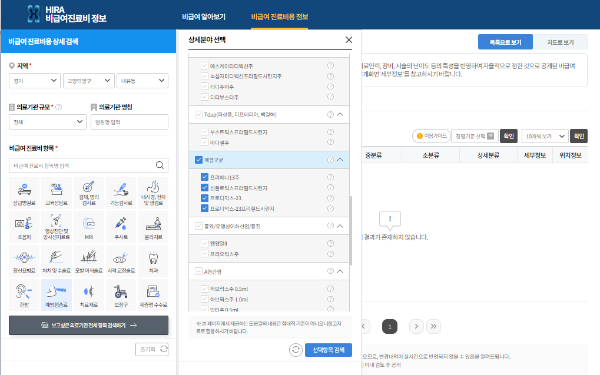Screen dimensions: 600x375
Task: Select the 내시경, 천자 및 생검료 stomach icon
Action: coord(153,193)
